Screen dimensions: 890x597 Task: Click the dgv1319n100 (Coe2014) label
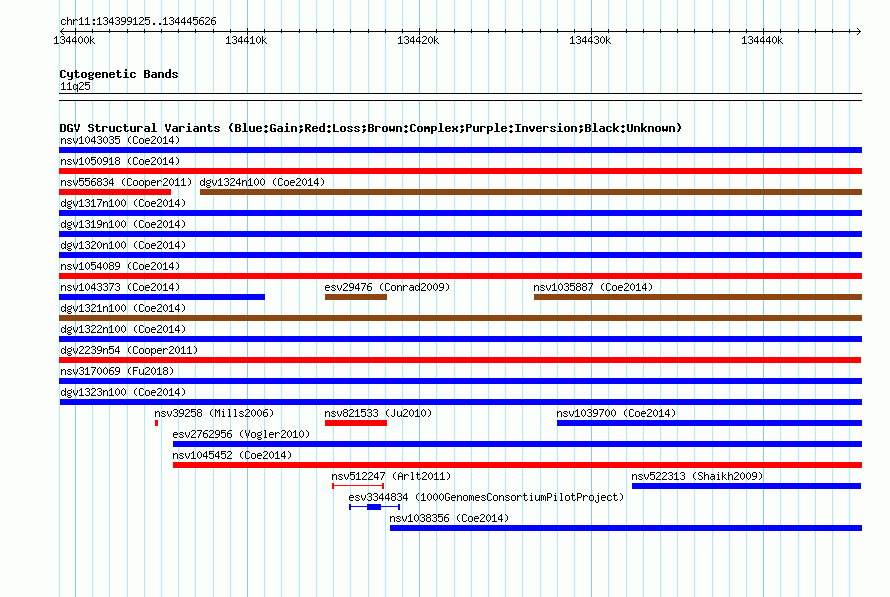tap(123, 224)
